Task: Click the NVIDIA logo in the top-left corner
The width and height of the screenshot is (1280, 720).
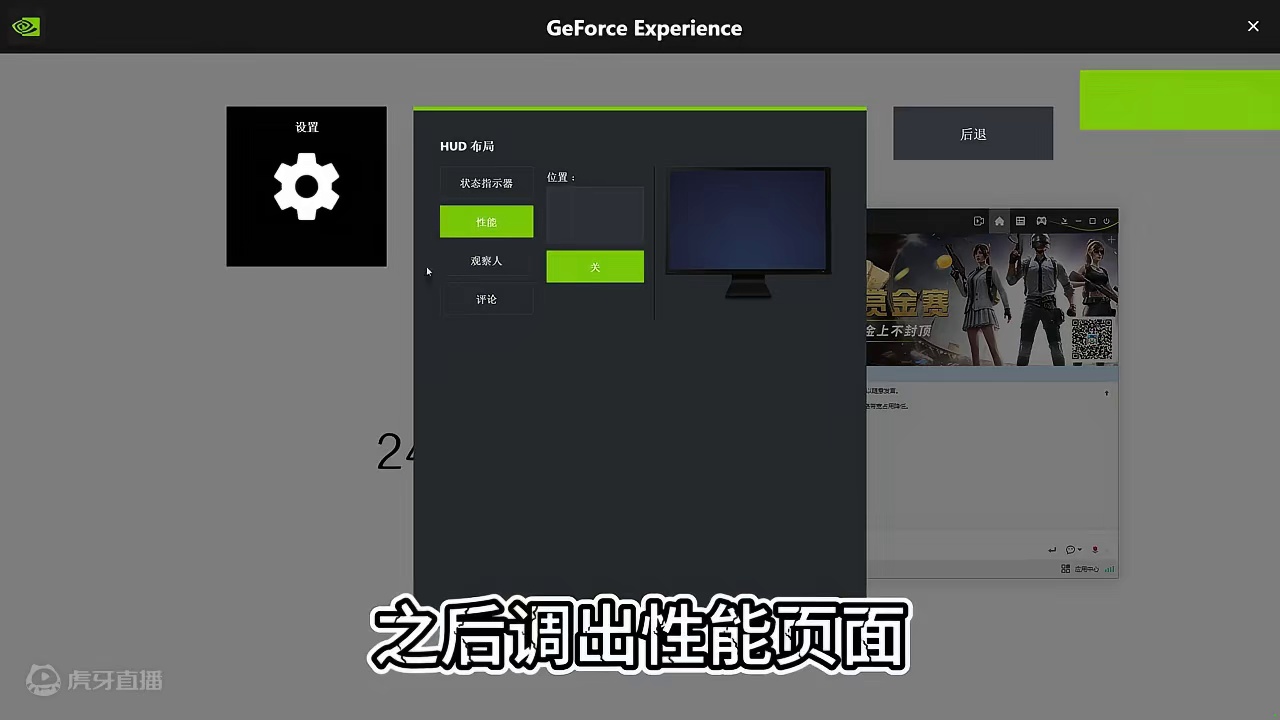Action: (x=25, y=26)
